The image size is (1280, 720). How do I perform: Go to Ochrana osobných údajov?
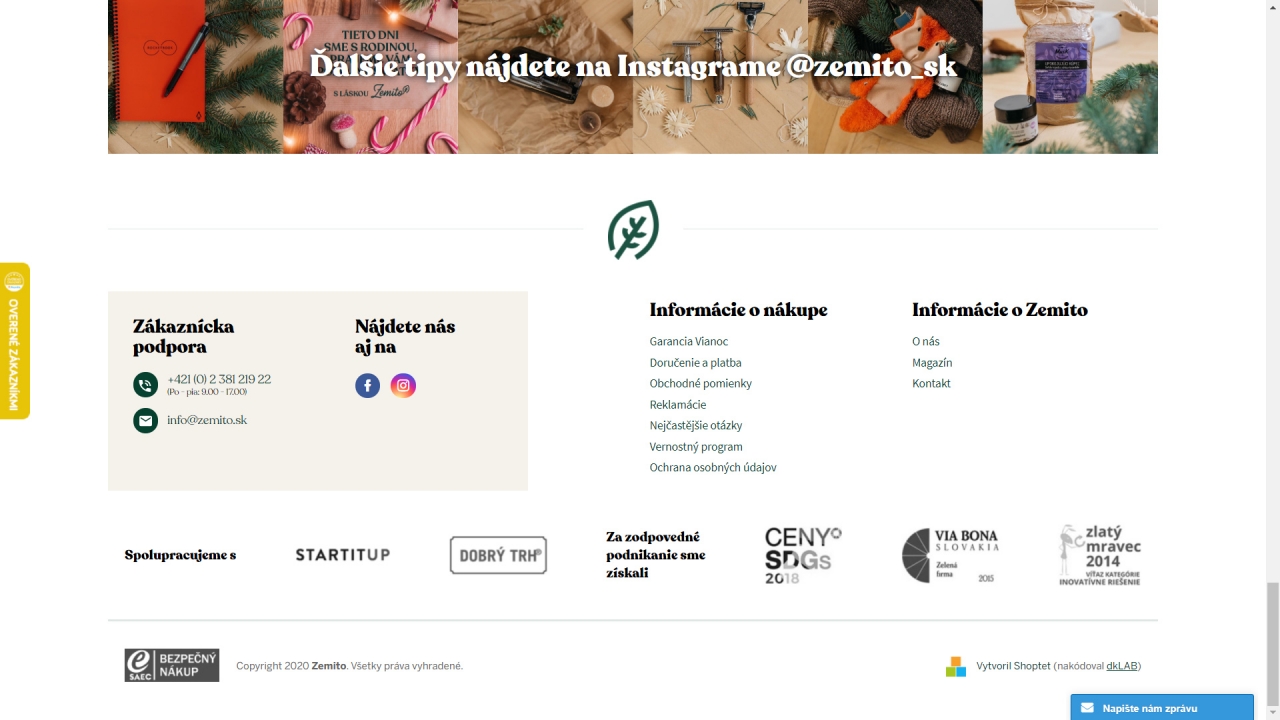pyautogui.click(x=713, y=467)
